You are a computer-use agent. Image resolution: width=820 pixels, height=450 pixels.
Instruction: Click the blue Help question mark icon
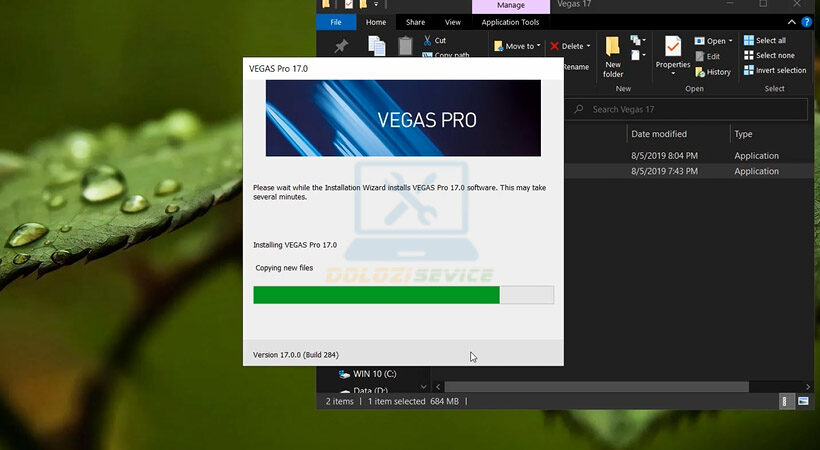click(807, 22)
